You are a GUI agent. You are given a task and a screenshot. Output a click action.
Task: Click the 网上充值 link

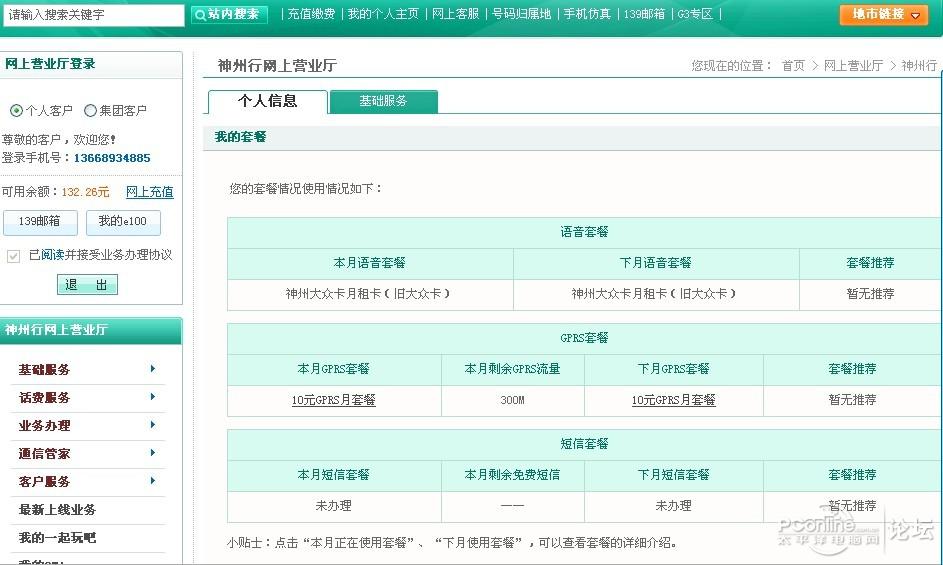(150, 192)
